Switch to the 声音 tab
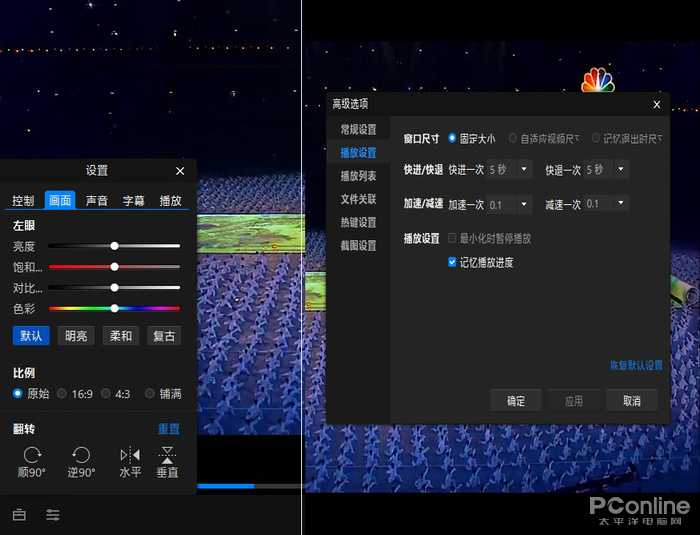700x535 pixels. coord(97,201)
